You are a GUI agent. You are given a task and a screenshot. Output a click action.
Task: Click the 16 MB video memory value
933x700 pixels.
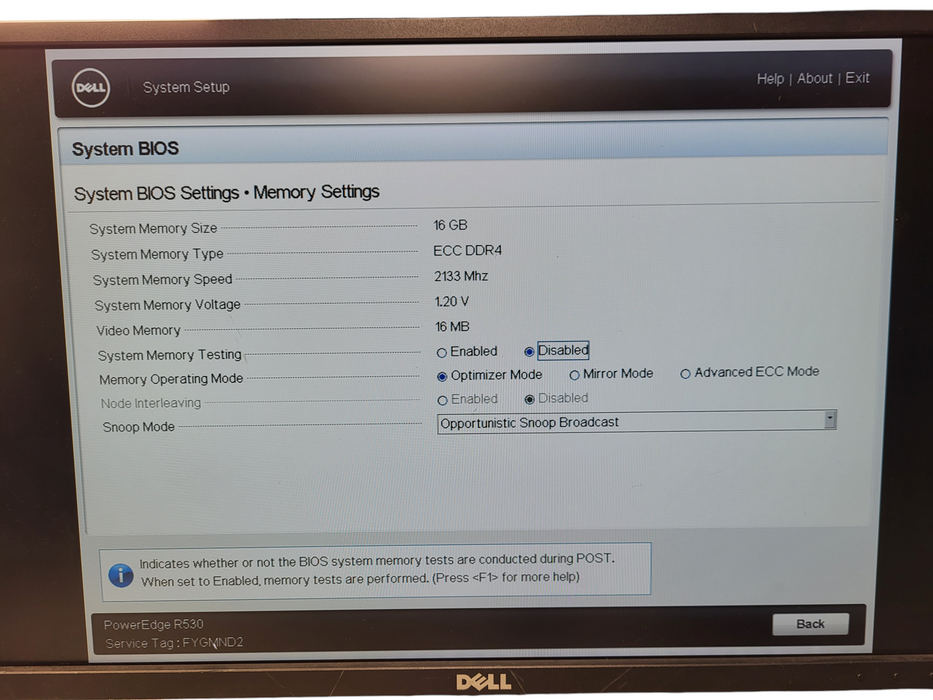[452, 327]
